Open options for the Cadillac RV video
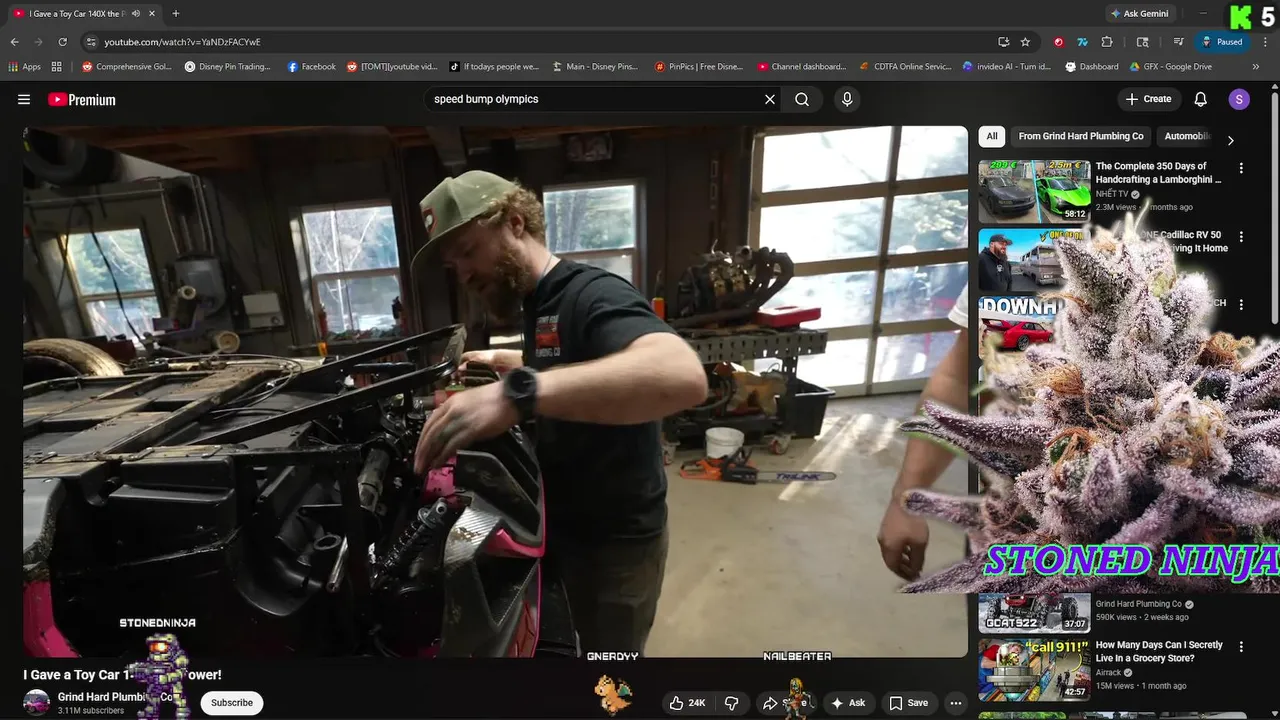 coord(1241,237)
